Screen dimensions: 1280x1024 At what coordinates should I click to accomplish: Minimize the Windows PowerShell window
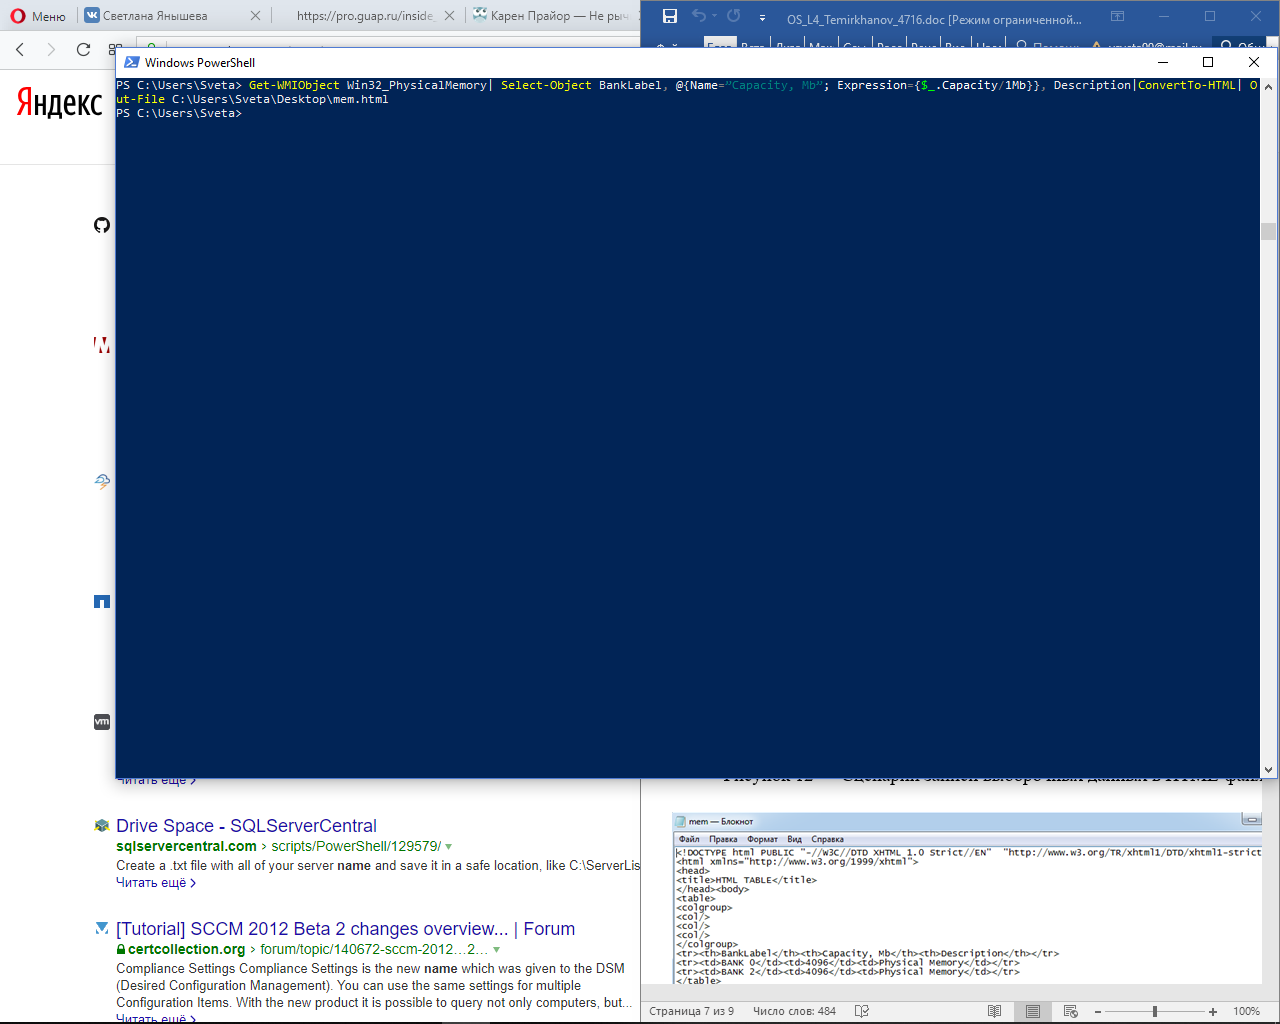(x=1163, y=62)
